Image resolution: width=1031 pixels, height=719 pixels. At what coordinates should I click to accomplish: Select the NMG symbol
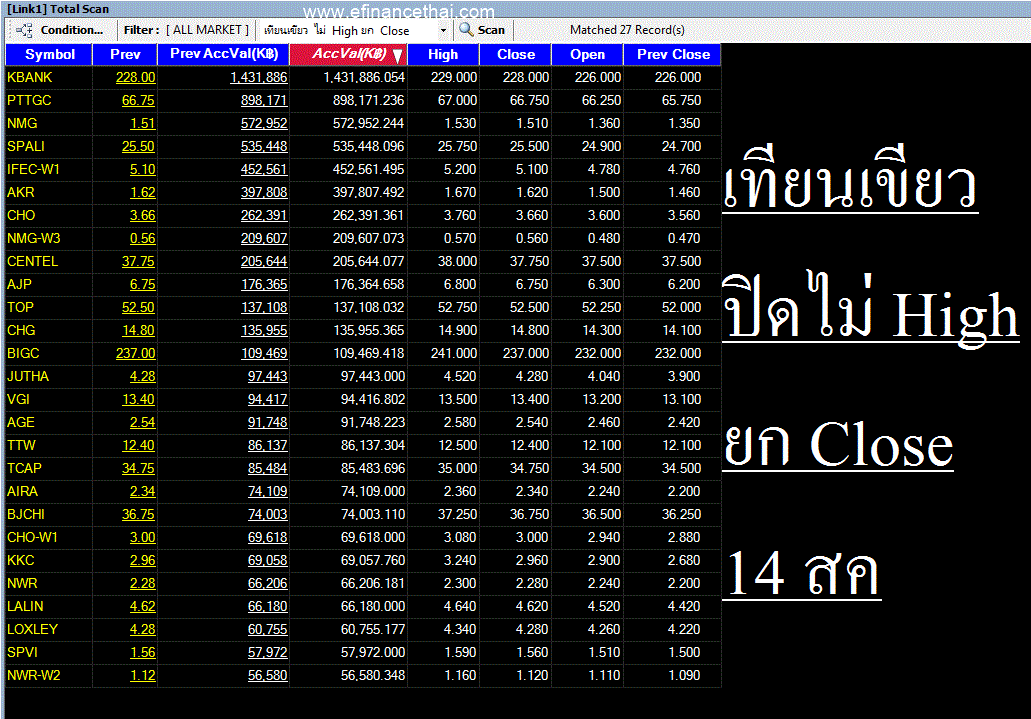click(x=22, y=124)
